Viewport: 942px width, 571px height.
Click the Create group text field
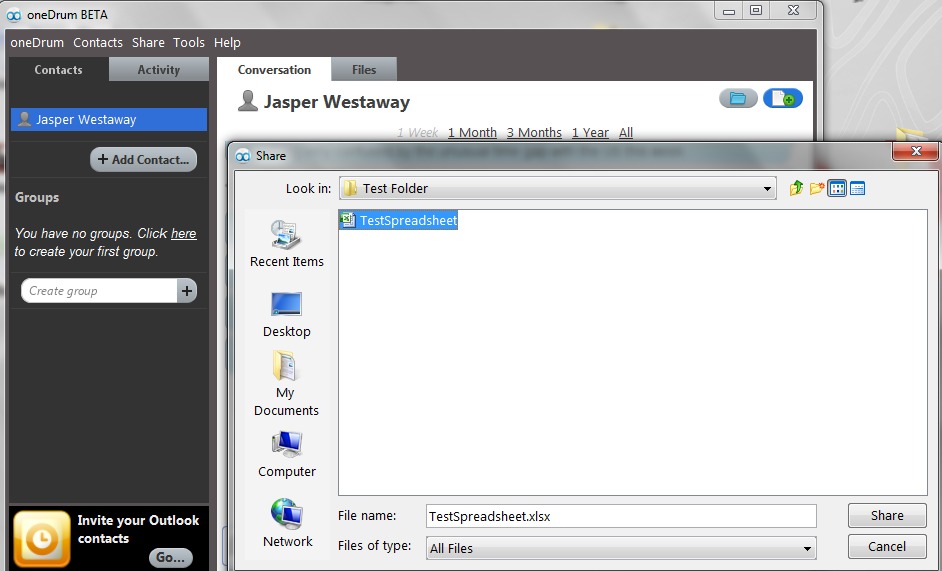(100, 291)
